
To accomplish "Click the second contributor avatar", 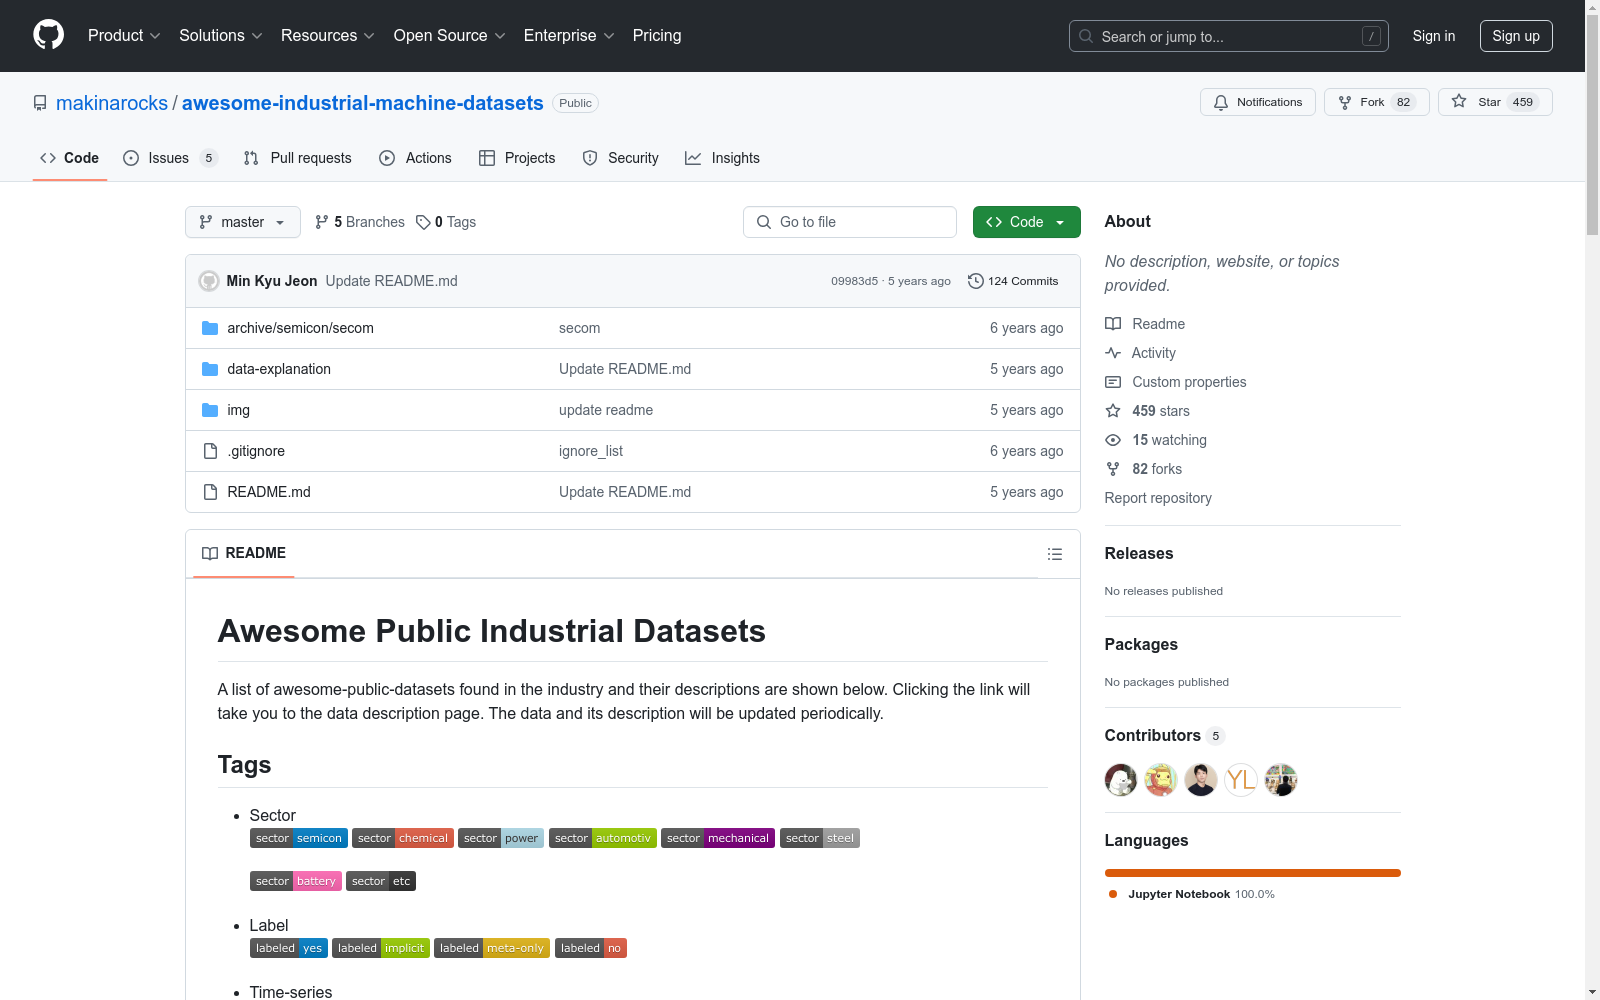I will (x=1161, y=780).
